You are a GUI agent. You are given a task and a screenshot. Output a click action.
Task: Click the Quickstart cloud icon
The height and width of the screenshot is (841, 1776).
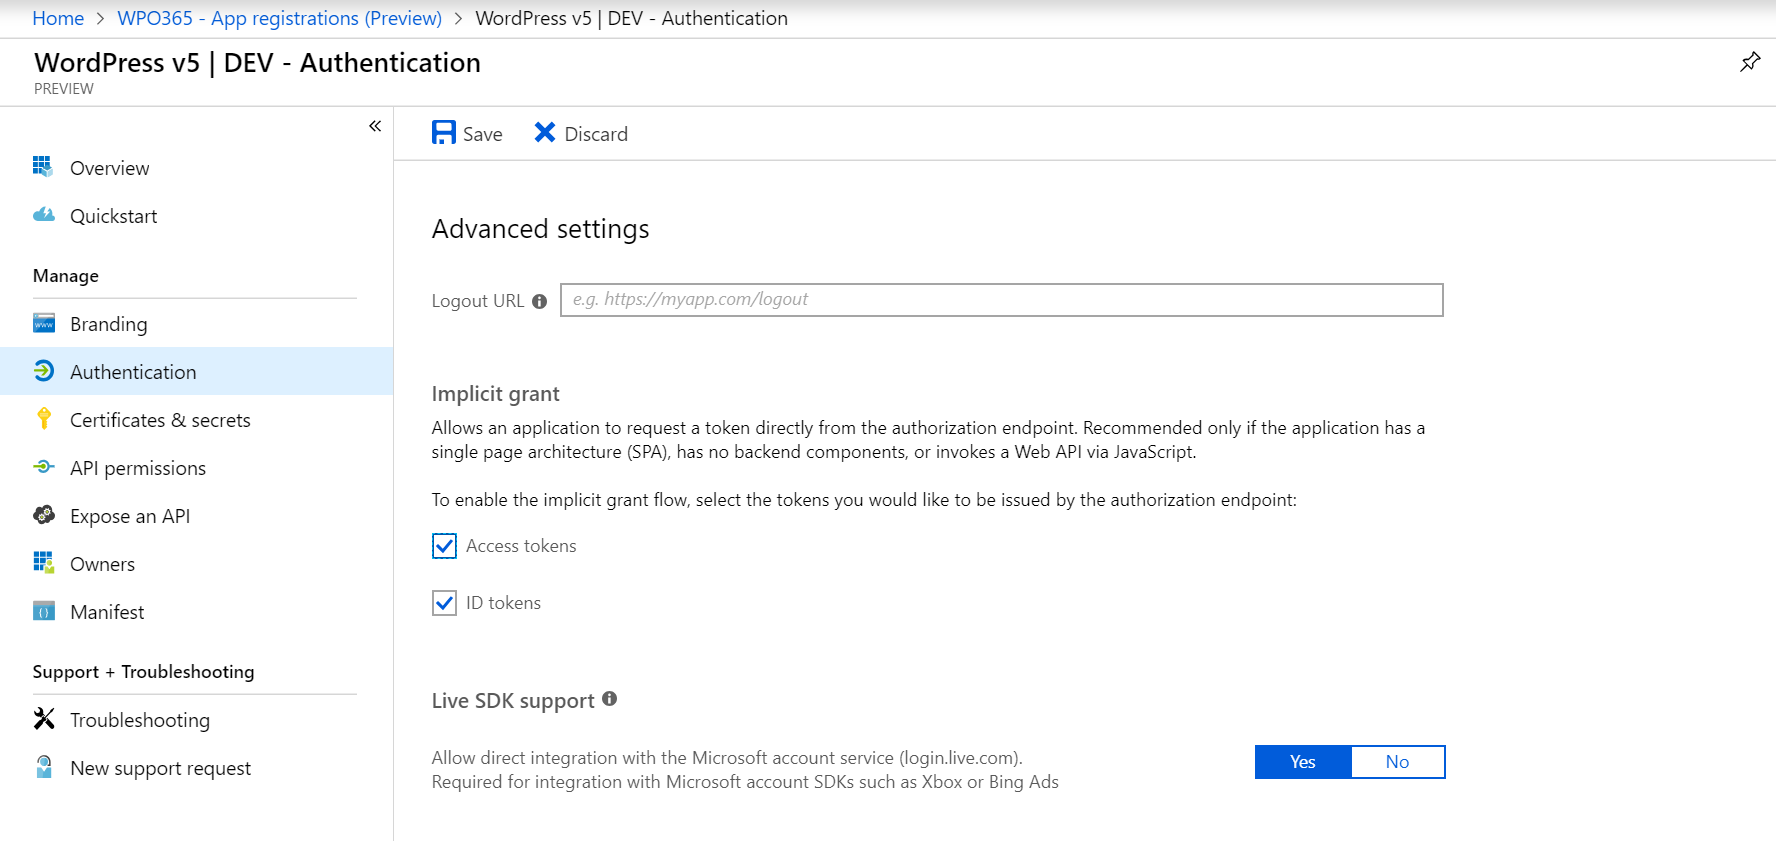tap(43, 214)
